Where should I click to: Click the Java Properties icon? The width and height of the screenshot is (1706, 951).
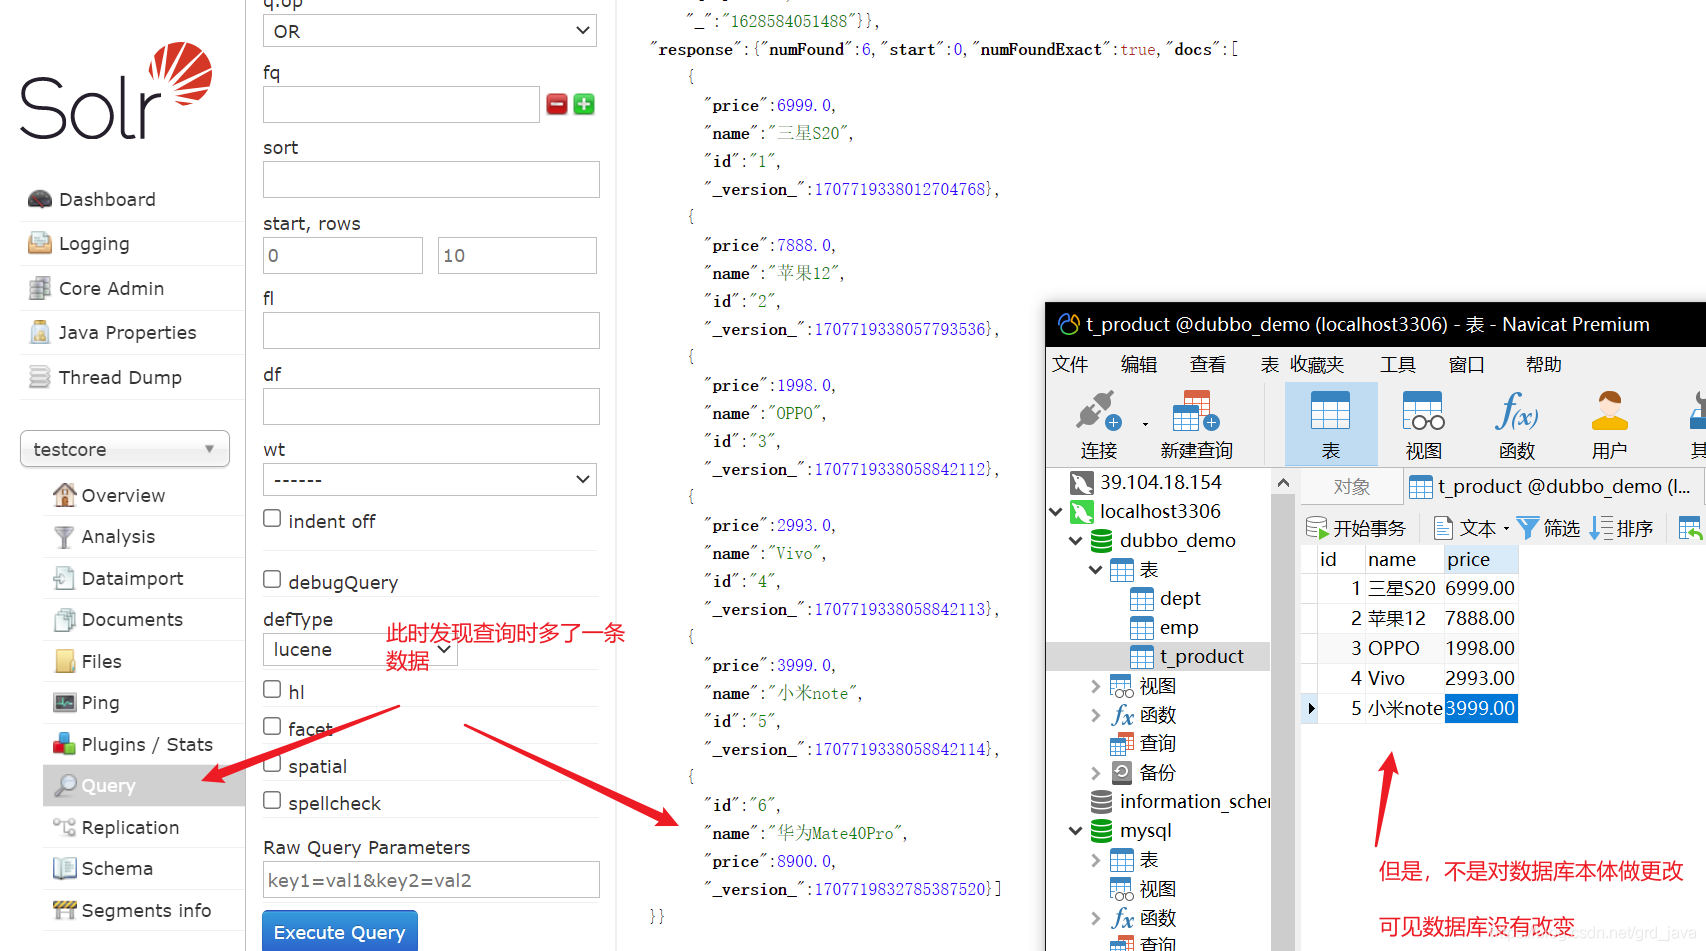(x=40, y=332)
